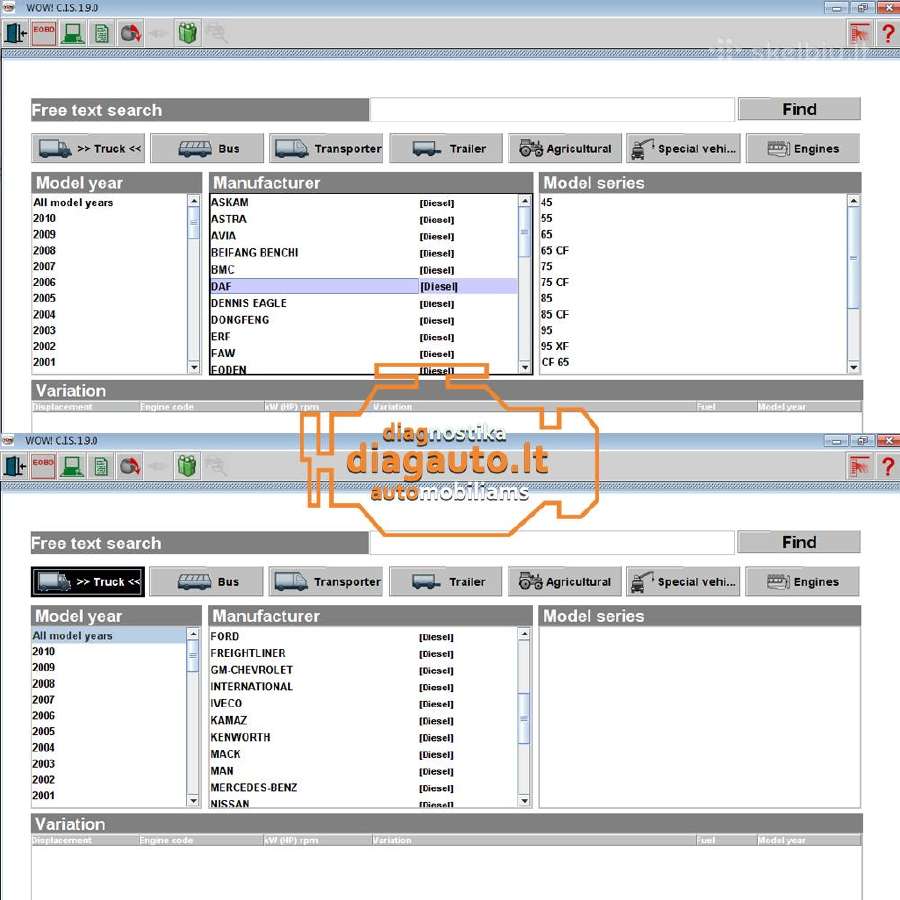Select BEIFANG BENCHI manufacturer in top window
The image size is (900, 900).
364,253
